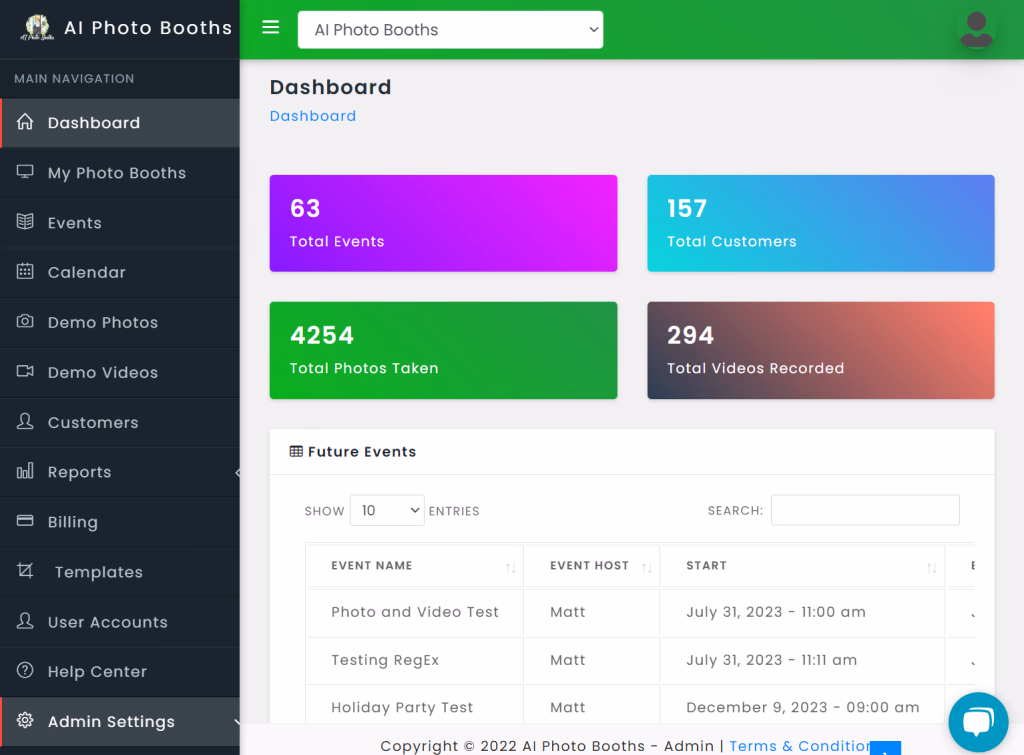Click Holiday Party Test event name

pyautogui.click(x=402, y=707)
